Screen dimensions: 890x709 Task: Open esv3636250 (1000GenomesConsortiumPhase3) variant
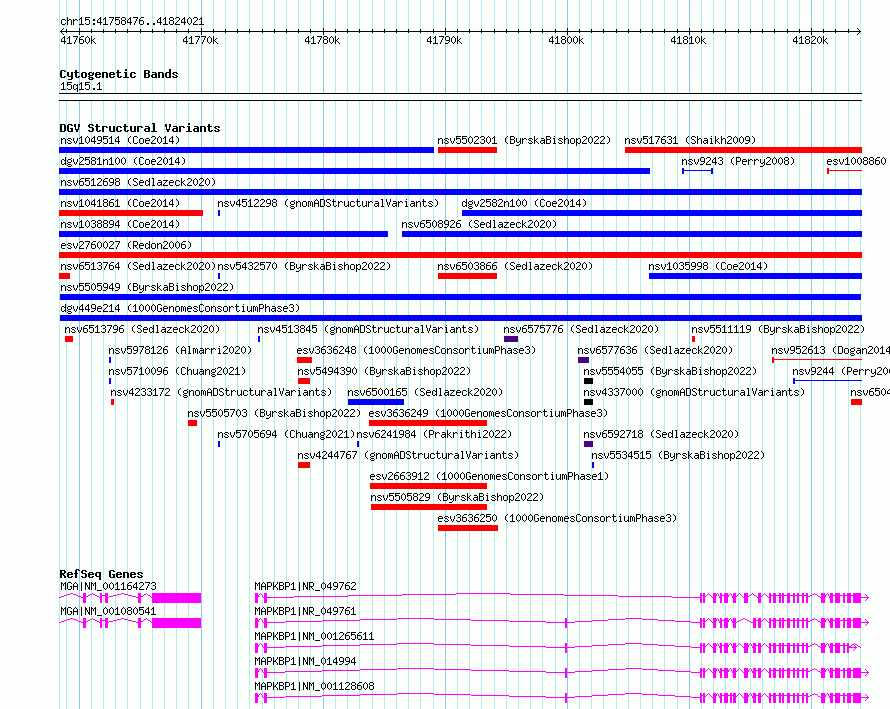coord(557,518)
